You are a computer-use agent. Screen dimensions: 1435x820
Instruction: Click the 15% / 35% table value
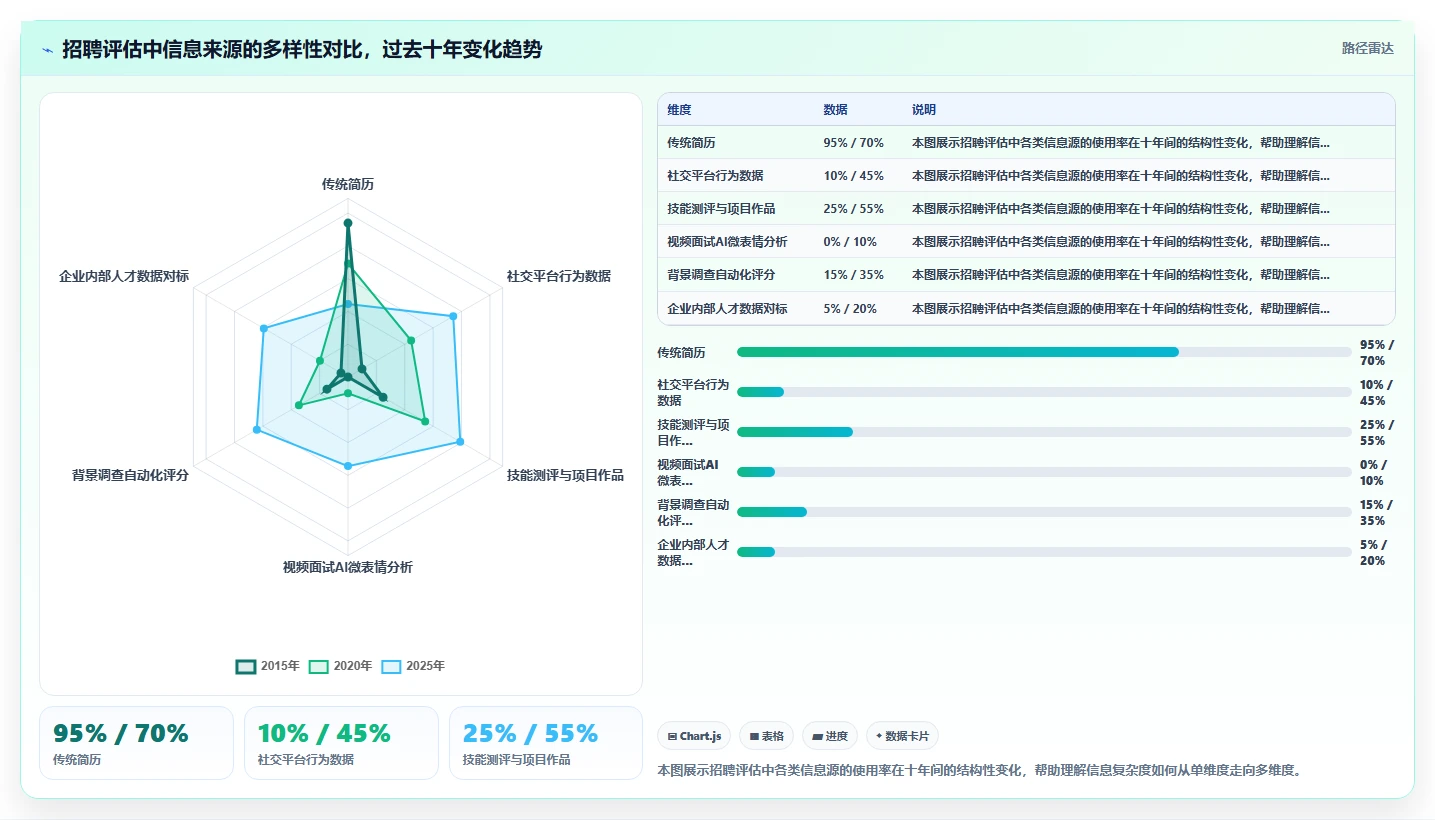click(x=853, y=275)
